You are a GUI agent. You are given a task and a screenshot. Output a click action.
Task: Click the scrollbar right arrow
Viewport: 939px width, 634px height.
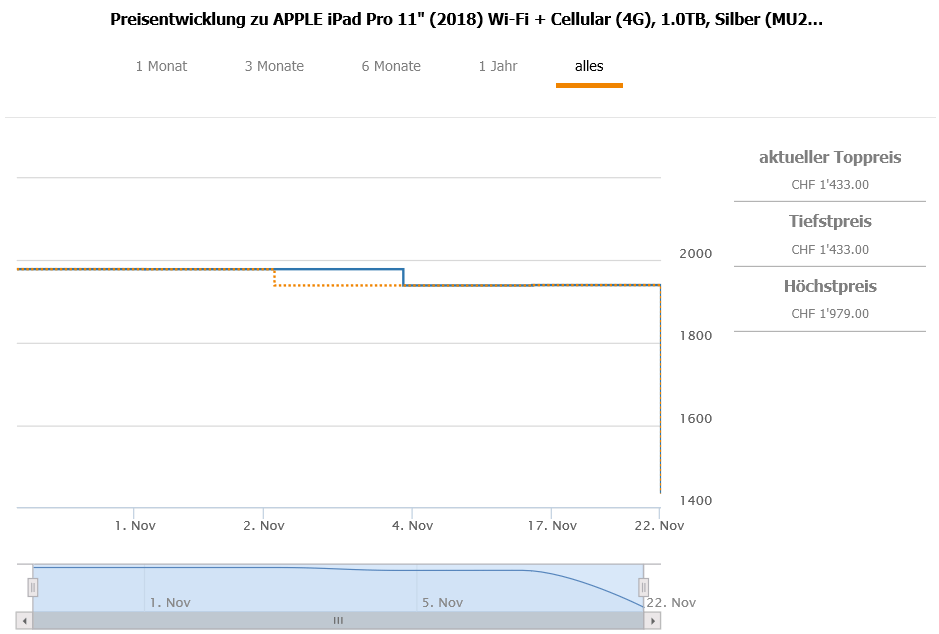tap(653, 621)
